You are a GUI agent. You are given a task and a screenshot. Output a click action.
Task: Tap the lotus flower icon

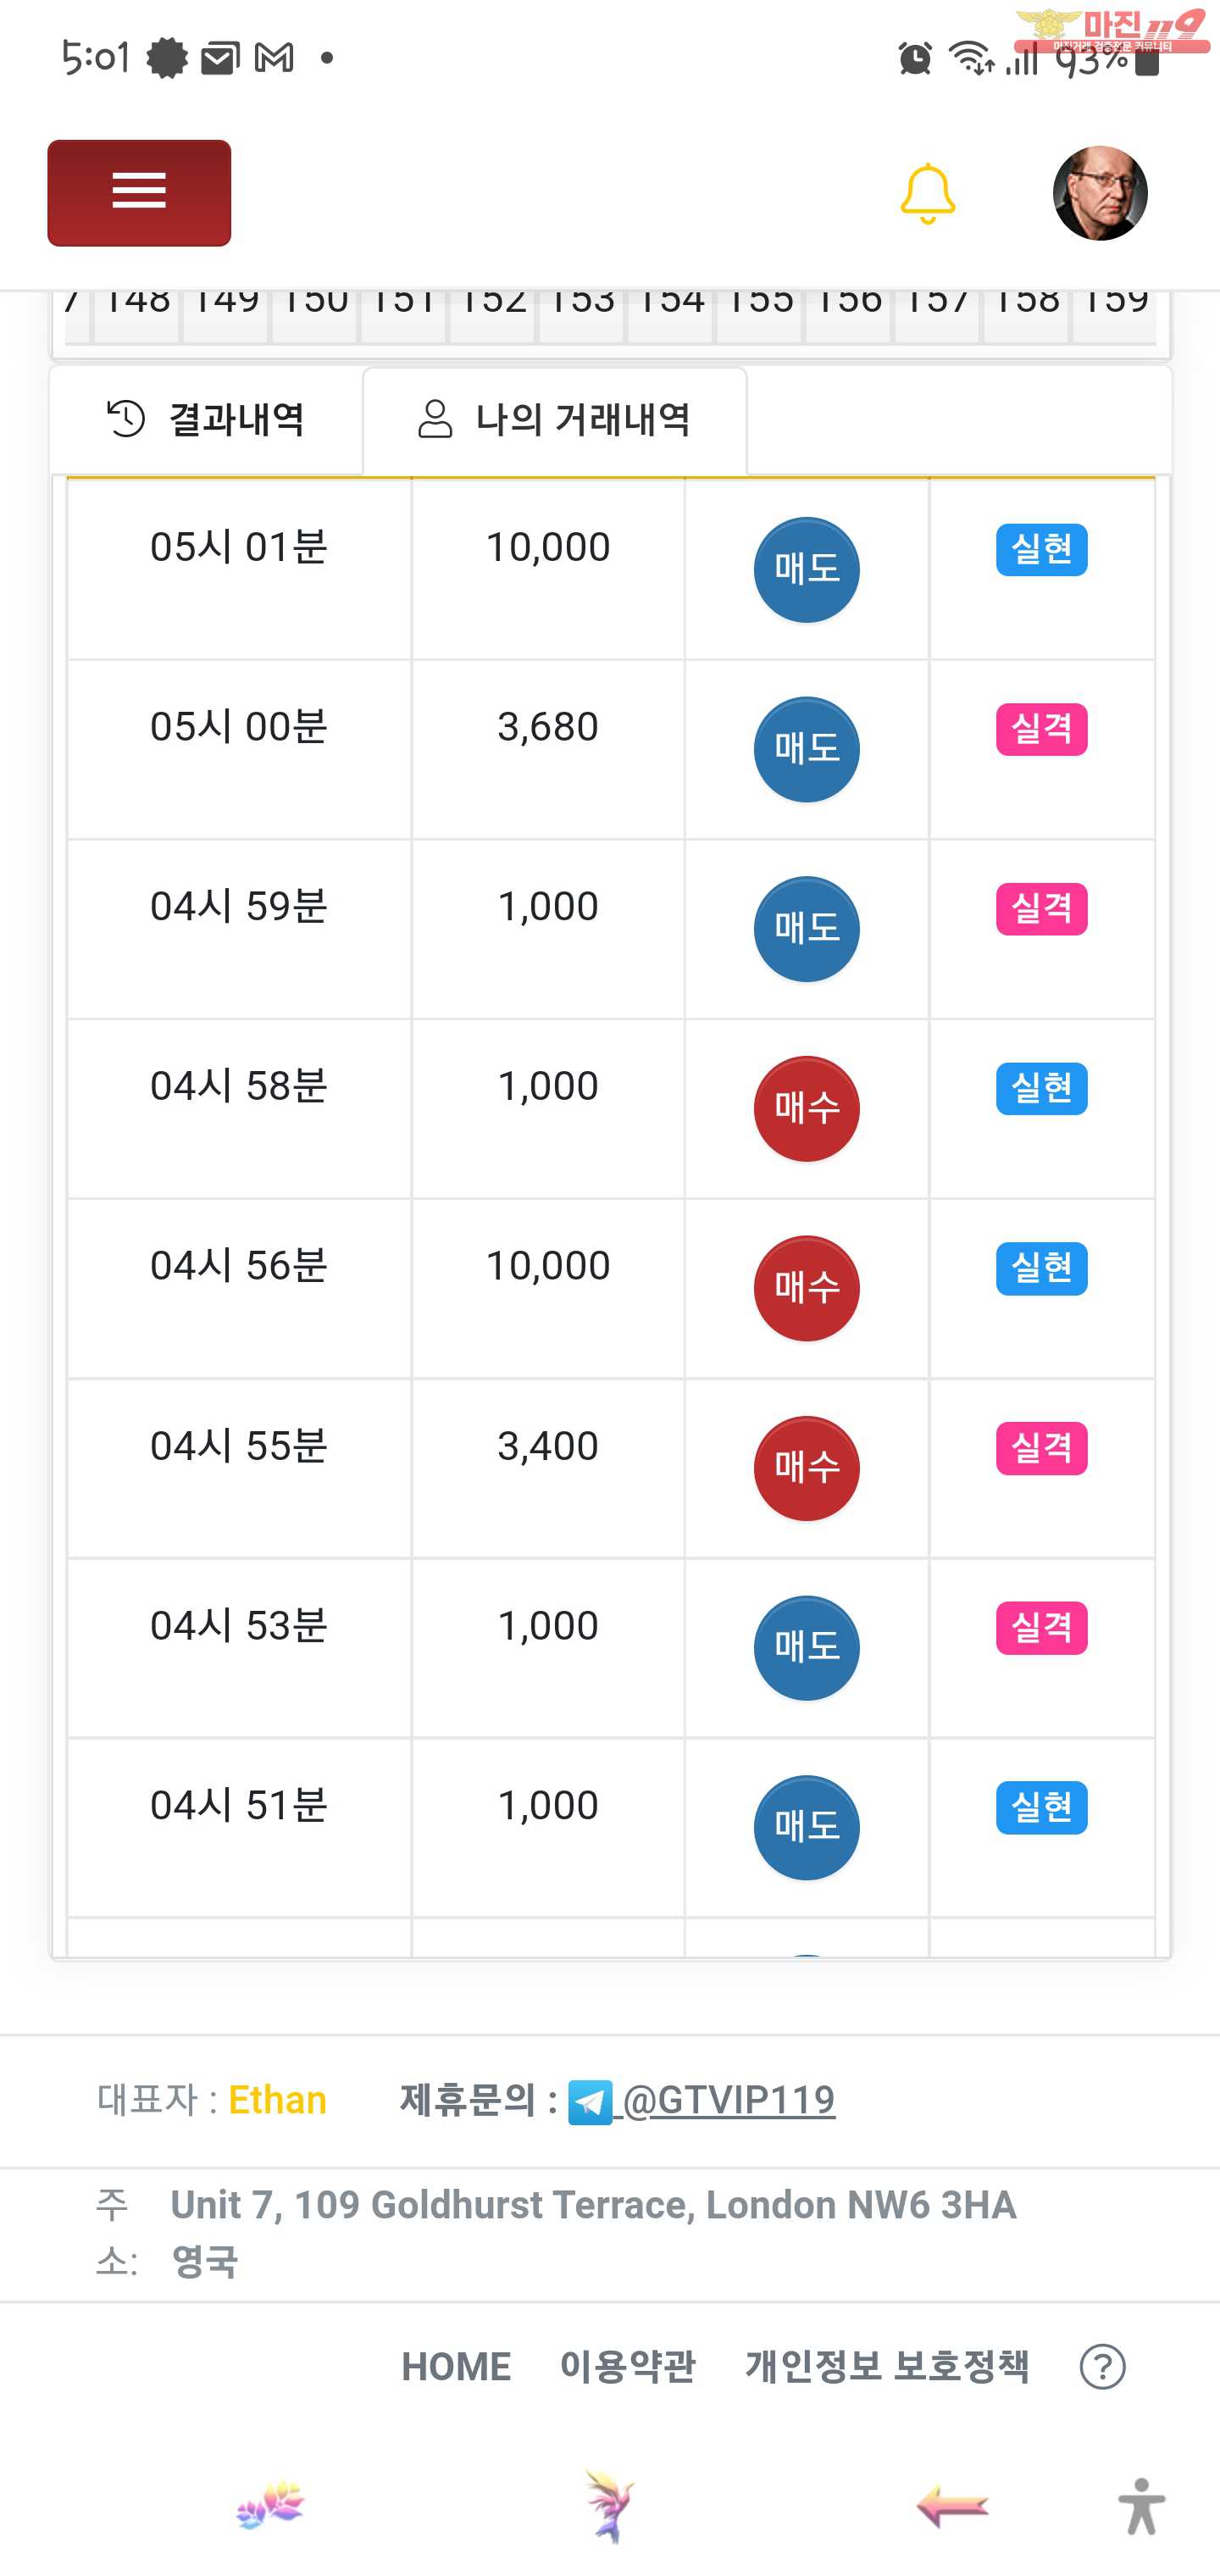tap(270, 2506)
